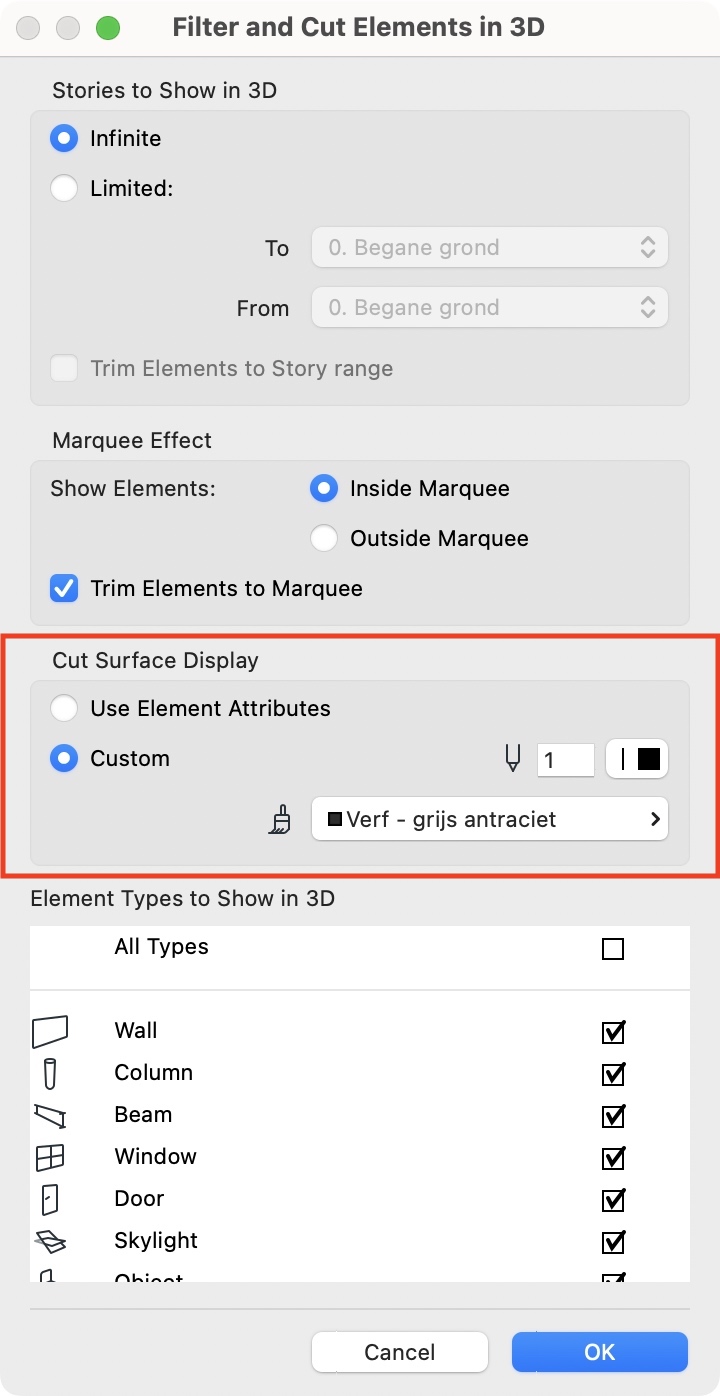720x1396 pixels.
Task: Choose Outside Marquee option
Action: (324, 538)
